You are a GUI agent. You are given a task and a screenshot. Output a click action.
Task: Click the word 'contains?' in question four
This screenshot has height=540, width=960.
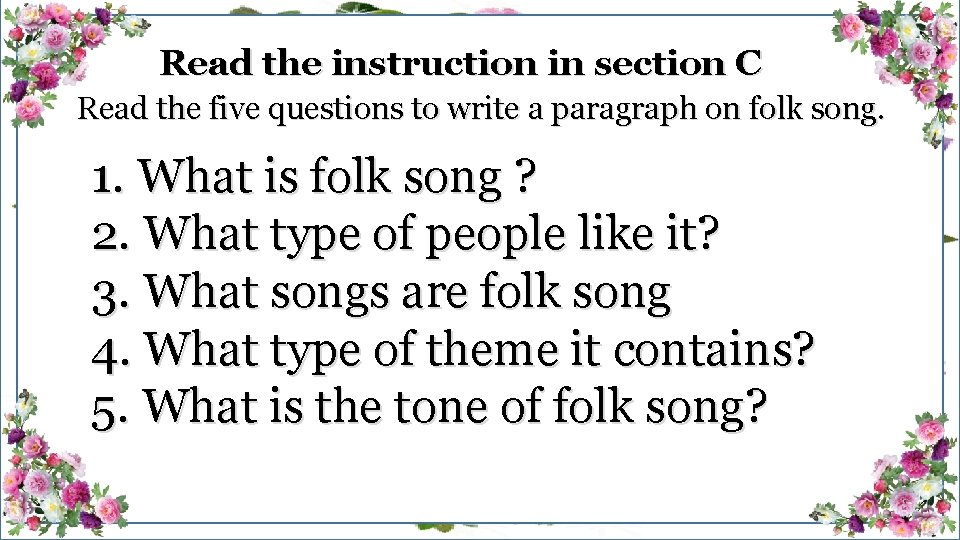[x=714, y=351]
